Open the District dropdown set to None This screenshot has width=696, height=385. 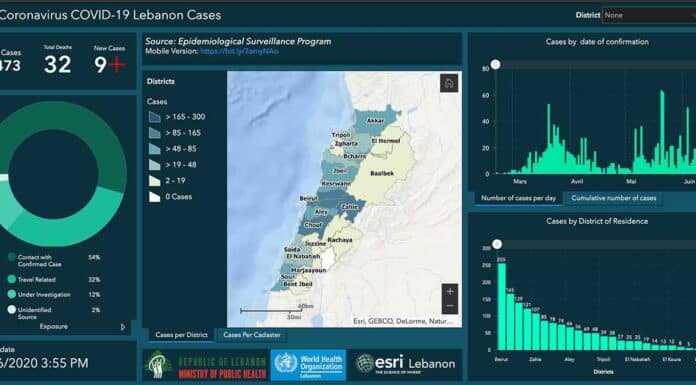tap(649, 15)
